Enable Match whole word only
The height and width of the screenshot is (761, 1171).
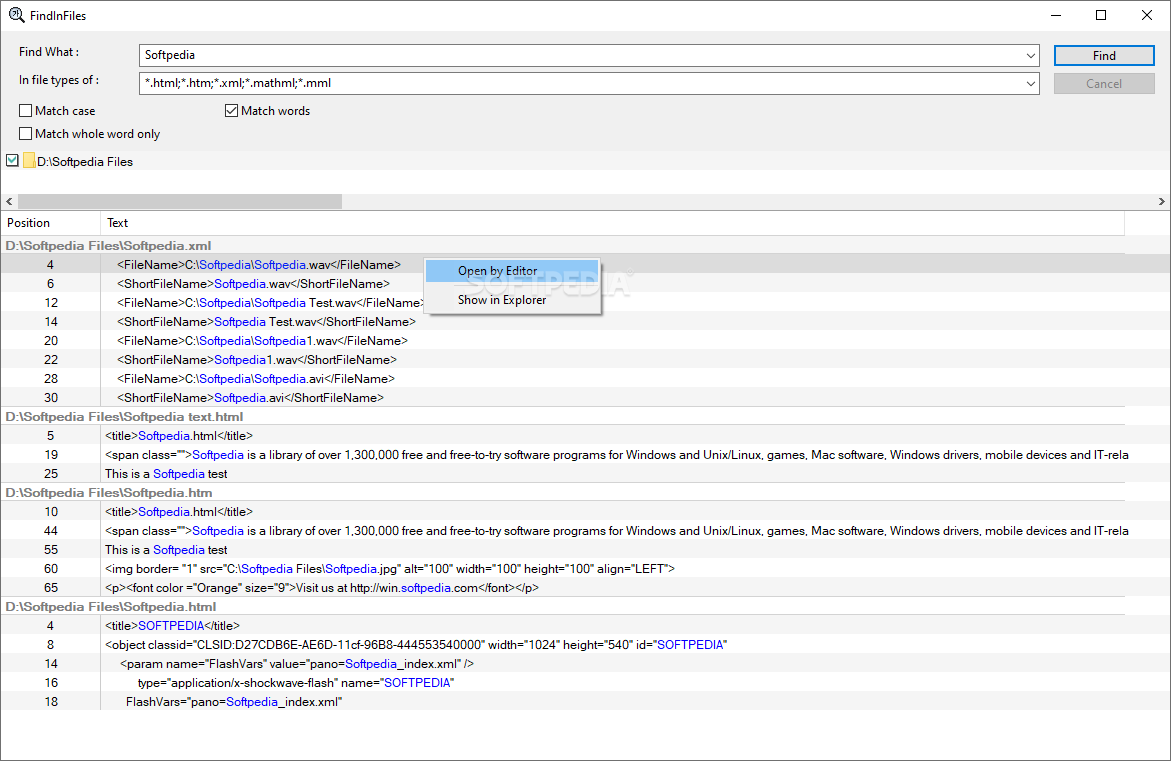point(25,134)
